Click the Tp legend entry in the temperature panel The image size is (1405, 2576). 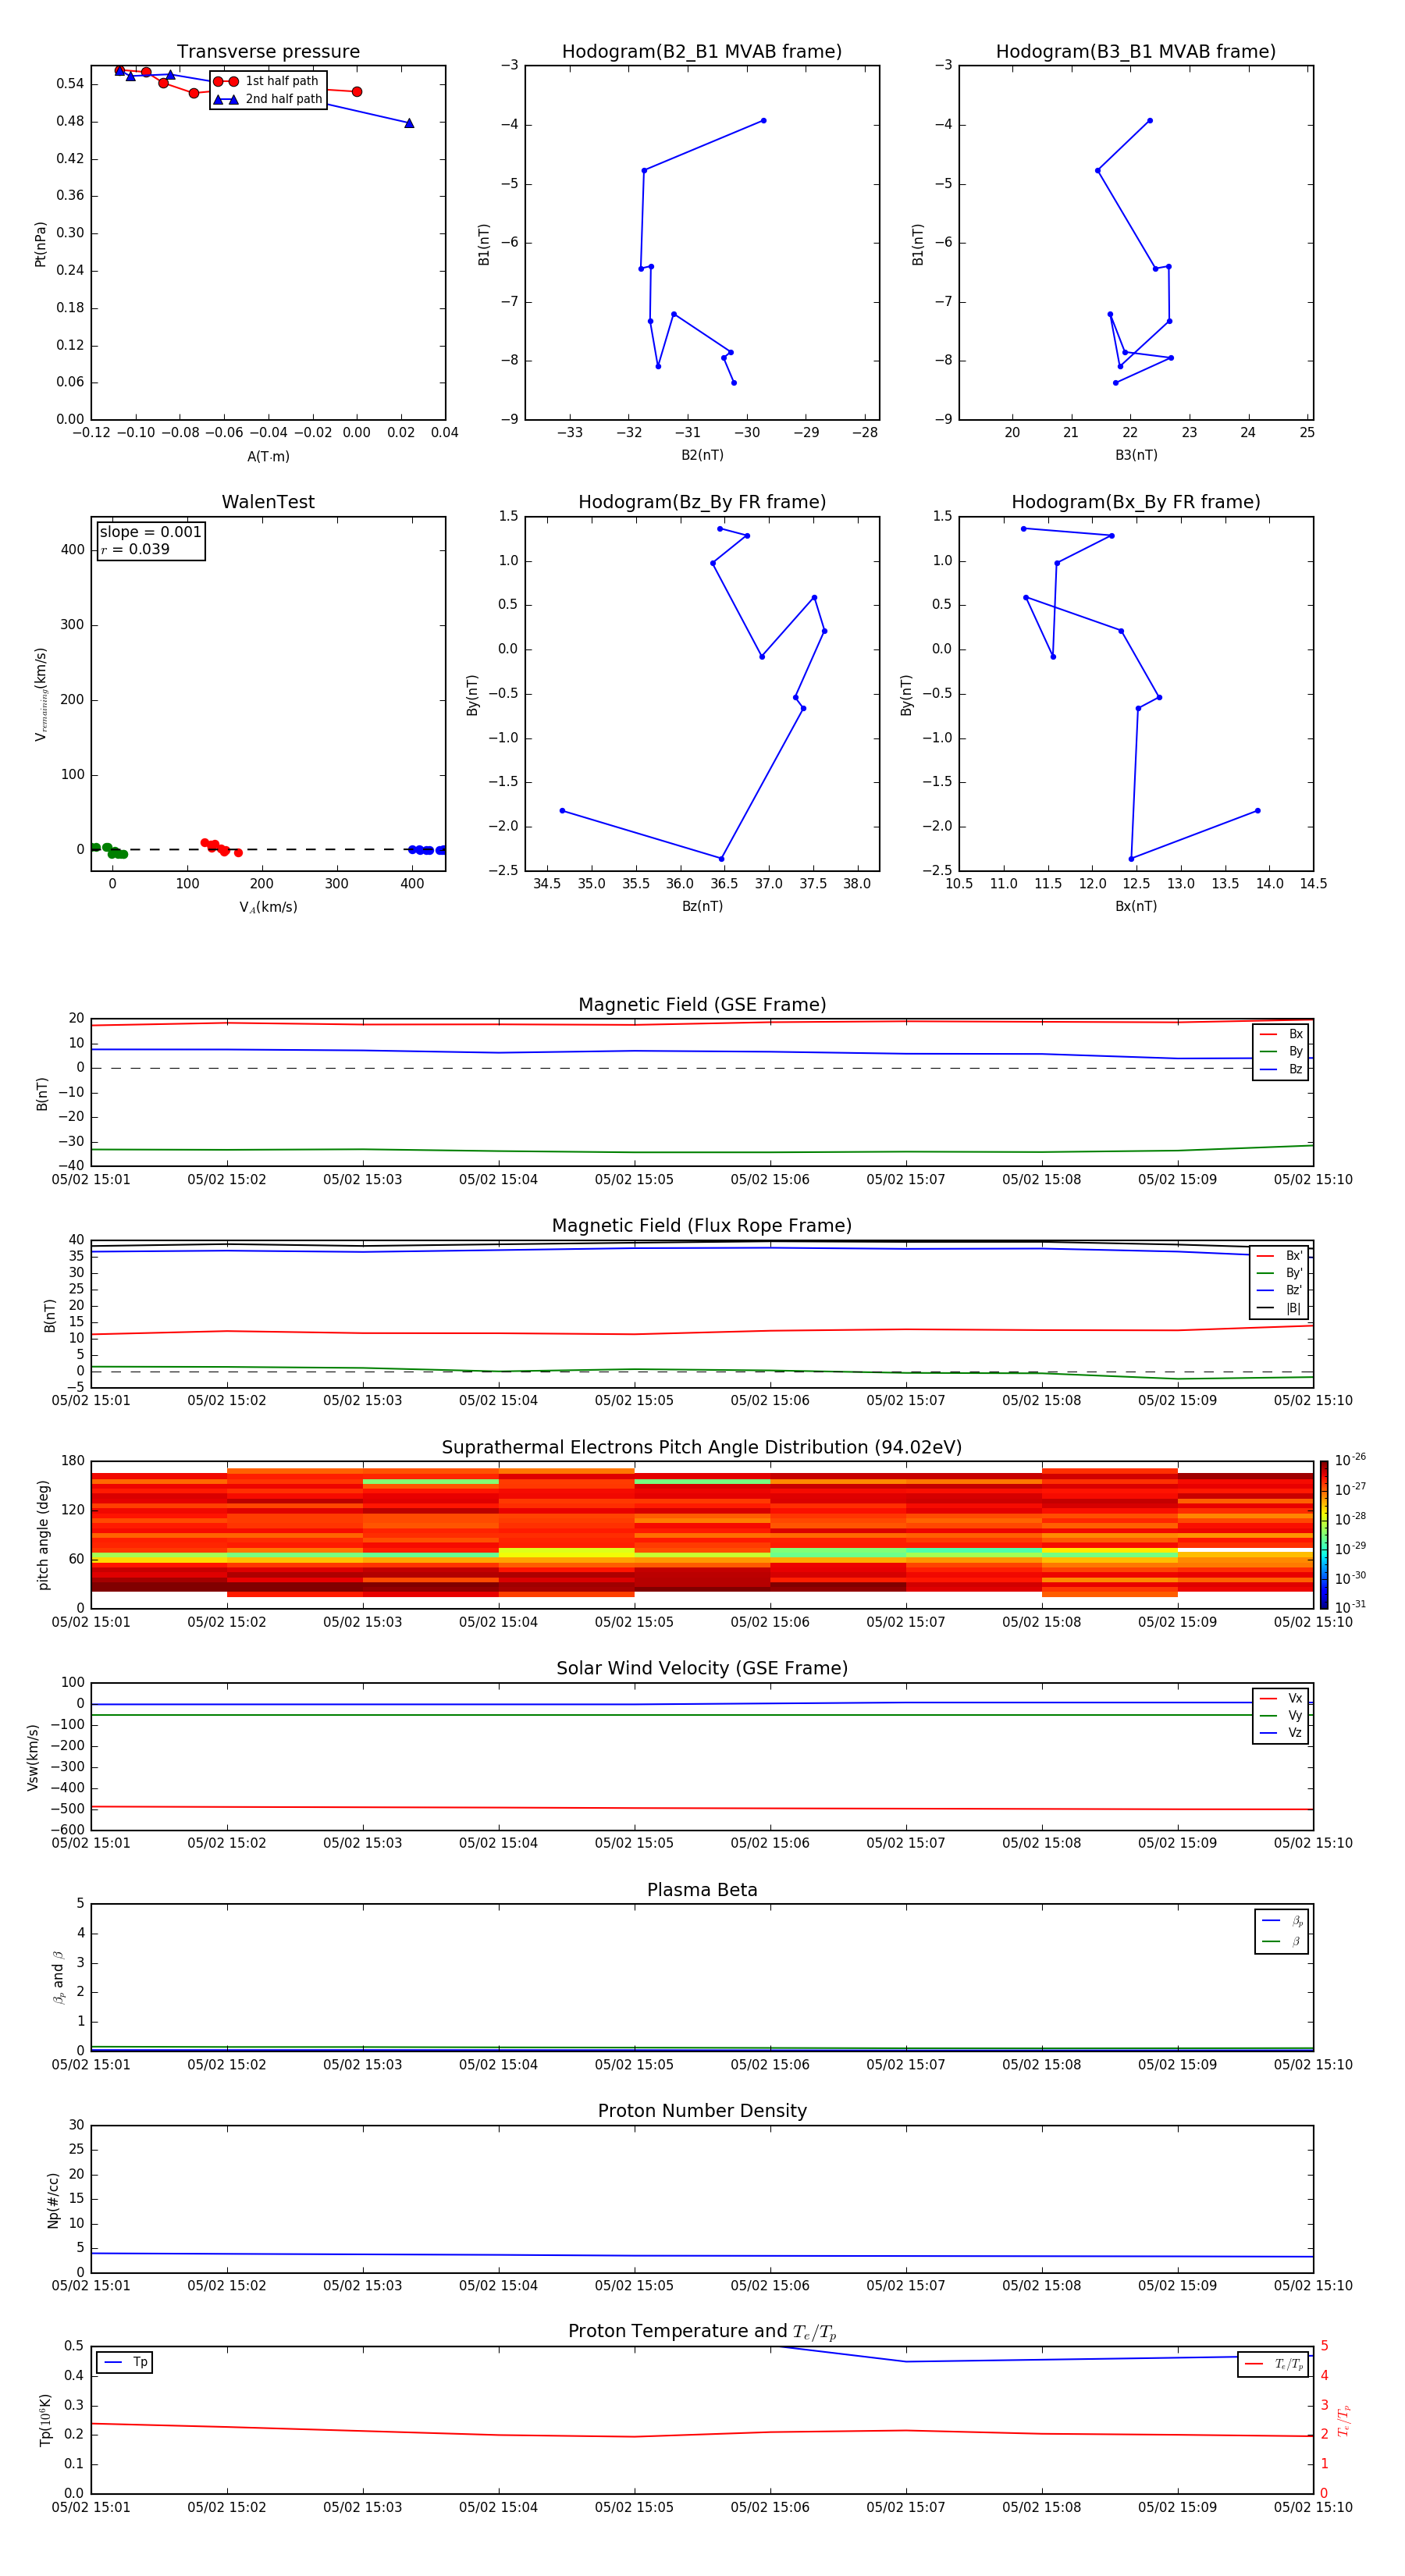pos(124,2363)
